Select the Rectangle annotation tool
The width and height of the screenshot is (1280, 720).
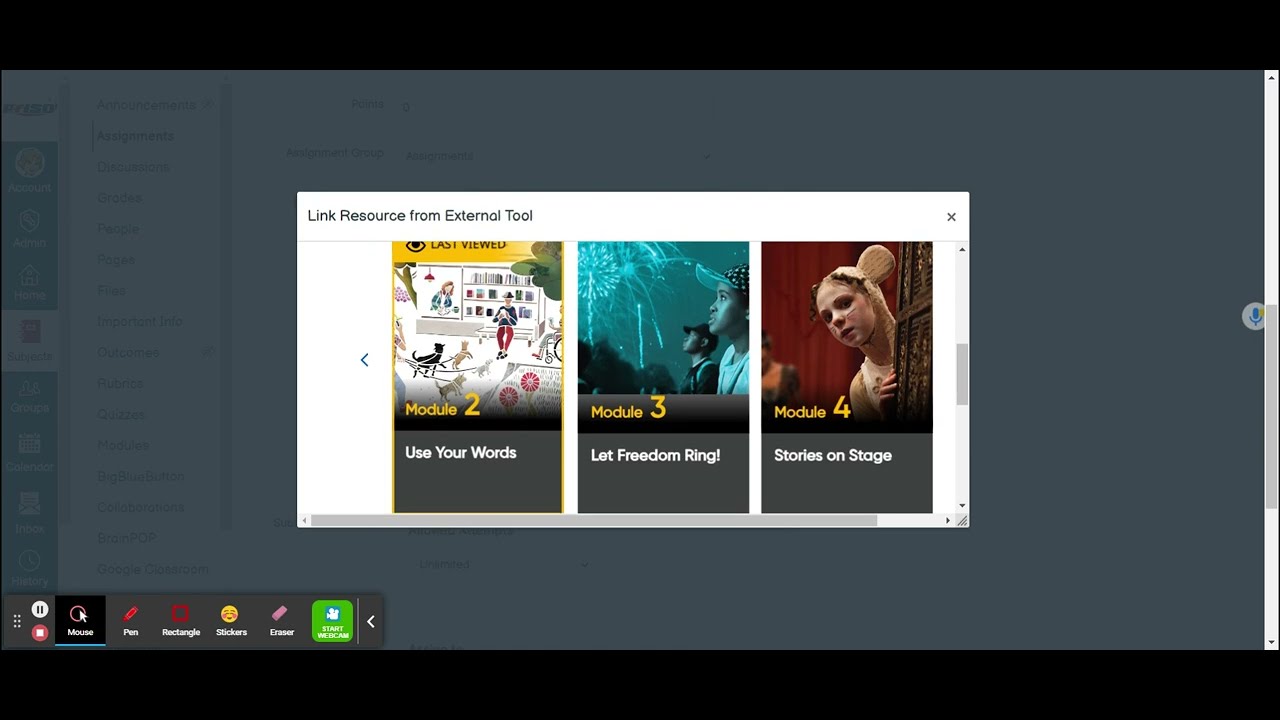(181, 620)
